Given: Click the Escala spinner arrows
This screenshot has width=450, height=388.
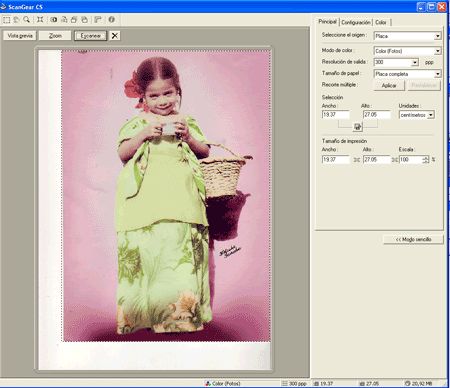Looking at the screenshot, I should (426, 160).
